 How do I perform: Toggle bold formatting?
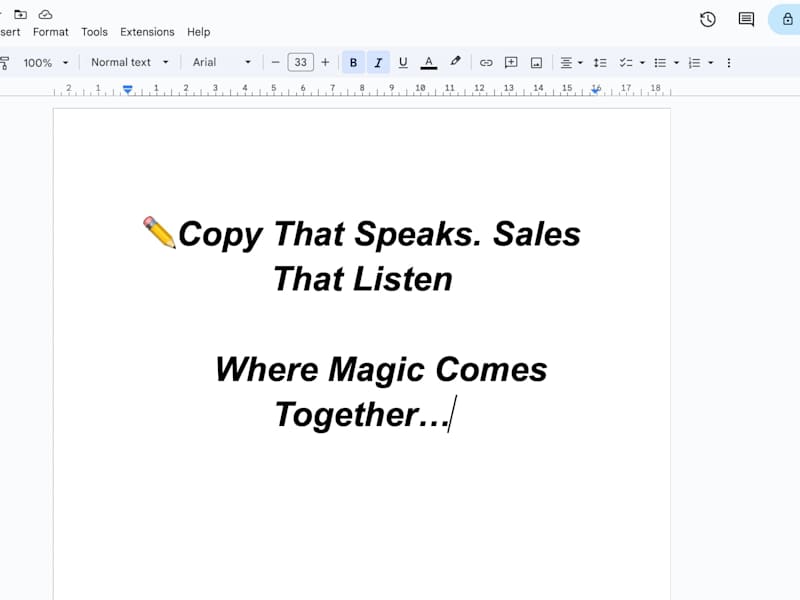(353, 62)
